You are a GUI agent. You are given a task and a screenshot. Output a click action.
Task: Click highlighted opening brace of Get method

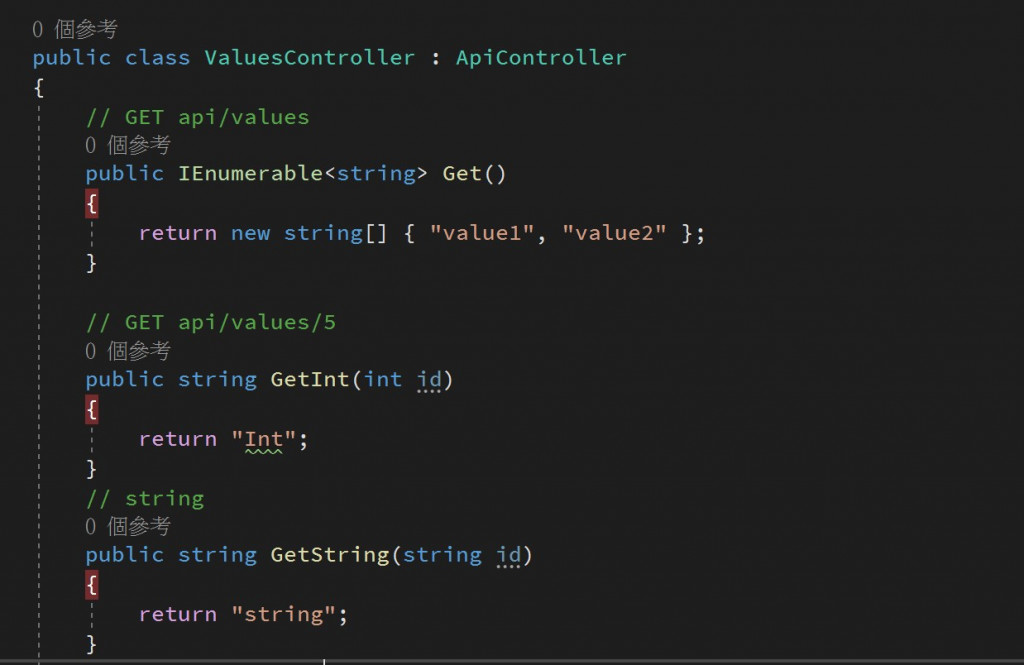[91, 204]
